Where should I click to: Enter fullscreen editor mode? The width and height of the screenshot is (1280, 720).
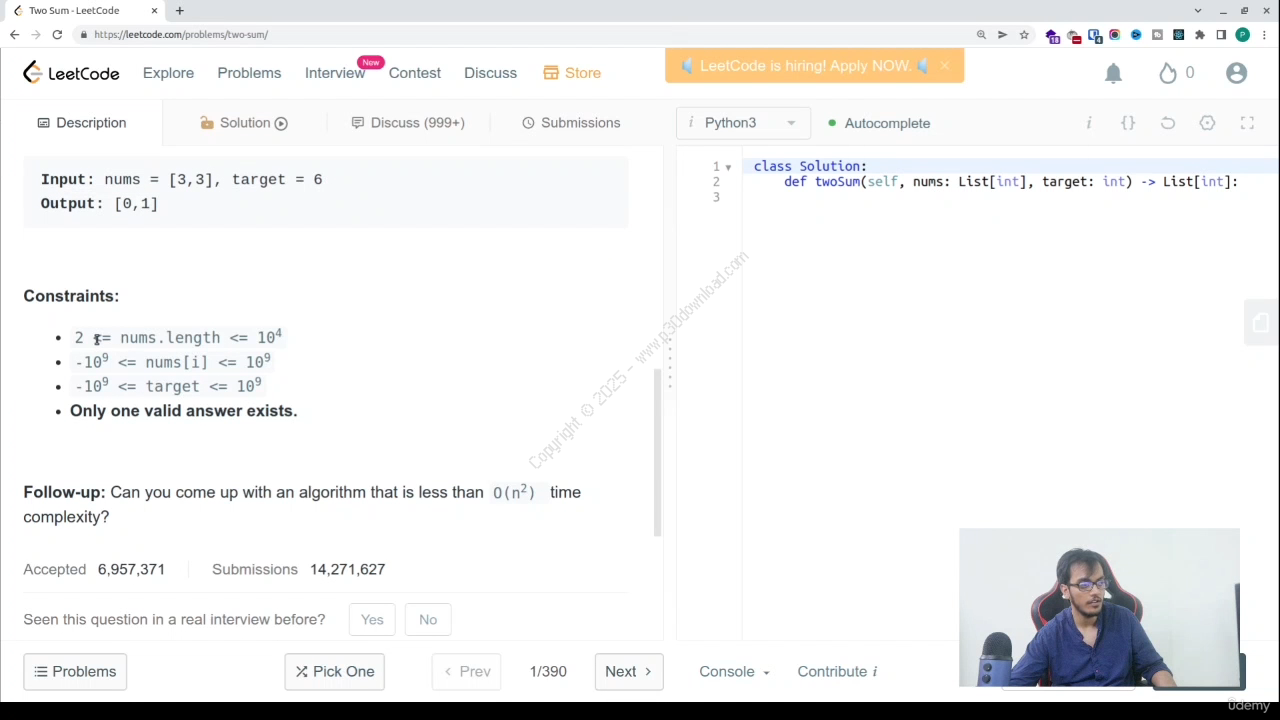tap(1247, 123)
